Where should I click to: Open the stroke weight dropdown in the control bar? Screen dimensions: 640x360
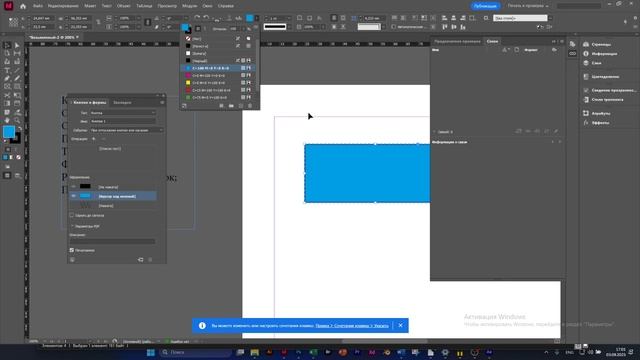coord(289,18)
